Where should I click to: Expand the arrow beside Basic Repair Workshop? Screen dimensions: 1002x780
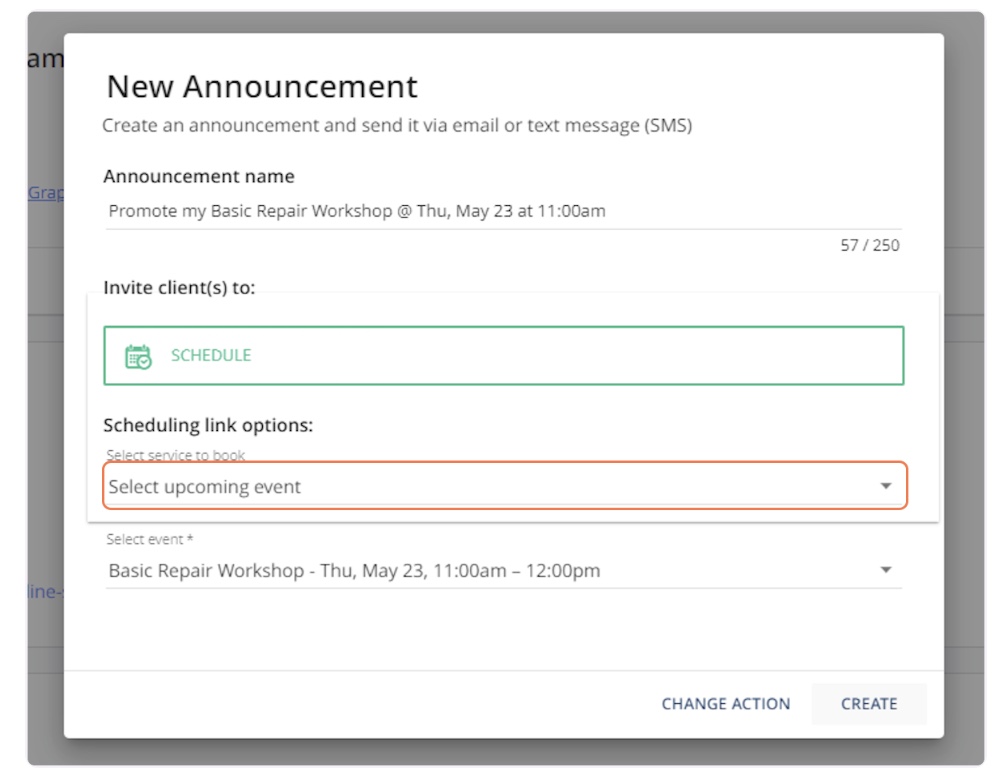click(885, 570)
